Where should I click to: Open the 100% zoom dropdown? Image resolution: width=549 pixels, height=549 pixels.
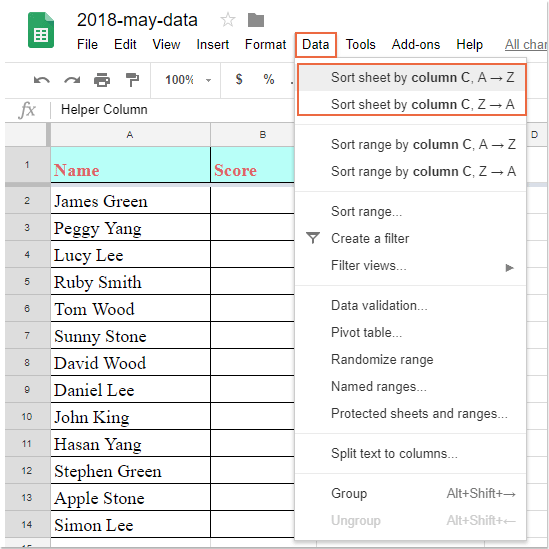[x=188, y=80]
